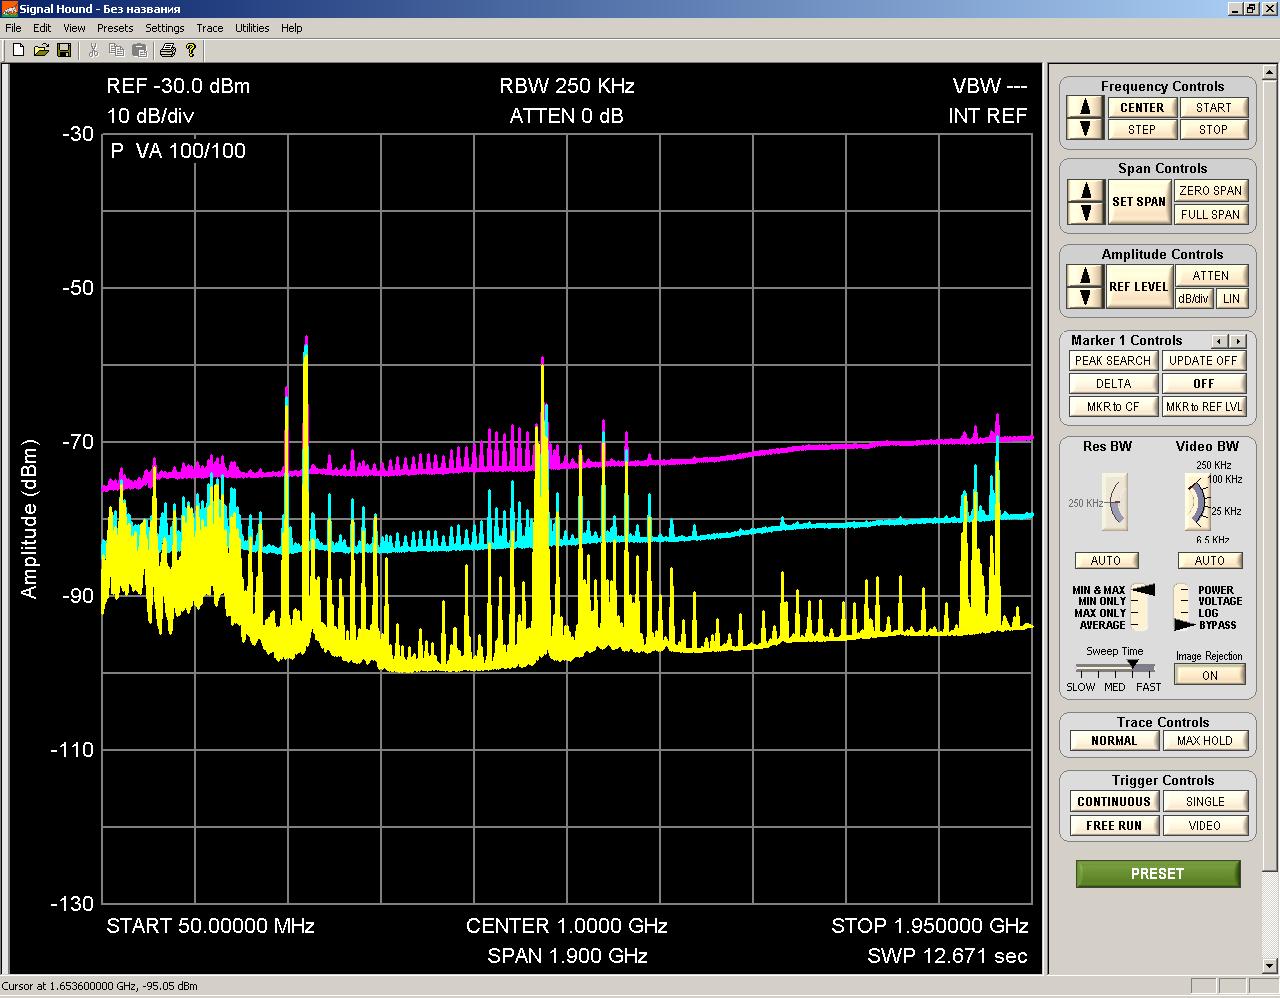This screenshot has height=998, width=1280.
Task: Open a file with the folder icon
Action: point(41,50)
